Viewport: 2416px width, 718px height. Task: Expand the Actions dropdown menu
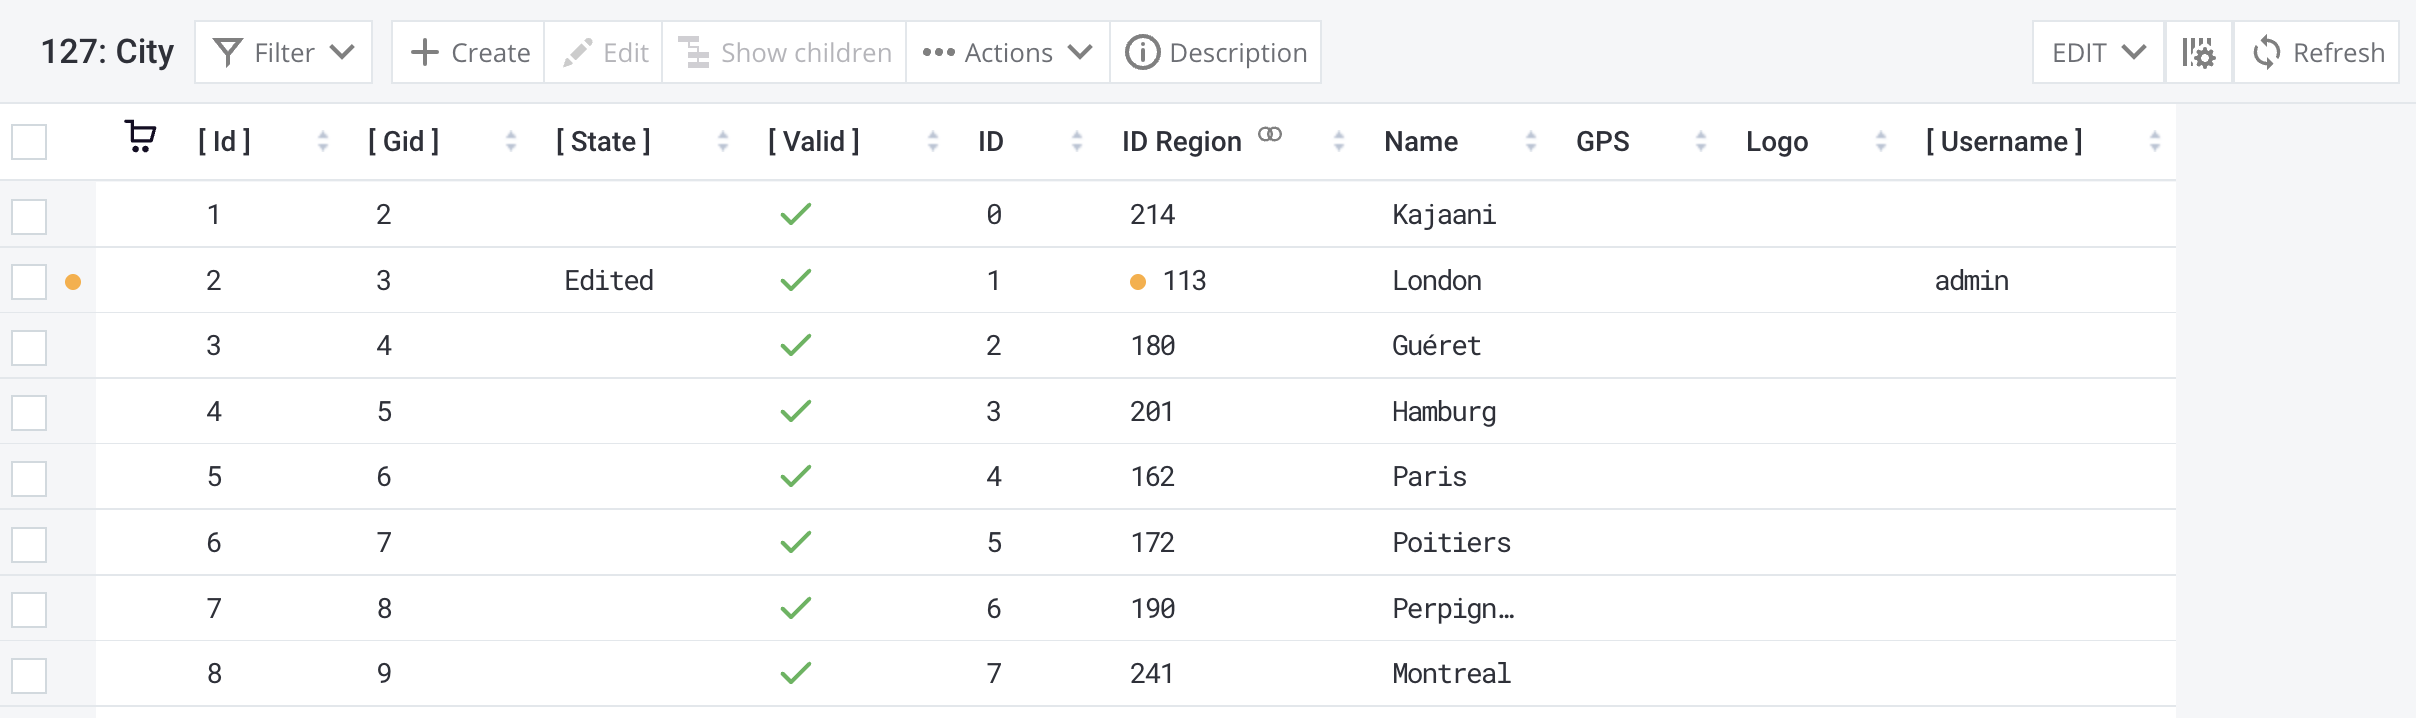coord(1007,53)
